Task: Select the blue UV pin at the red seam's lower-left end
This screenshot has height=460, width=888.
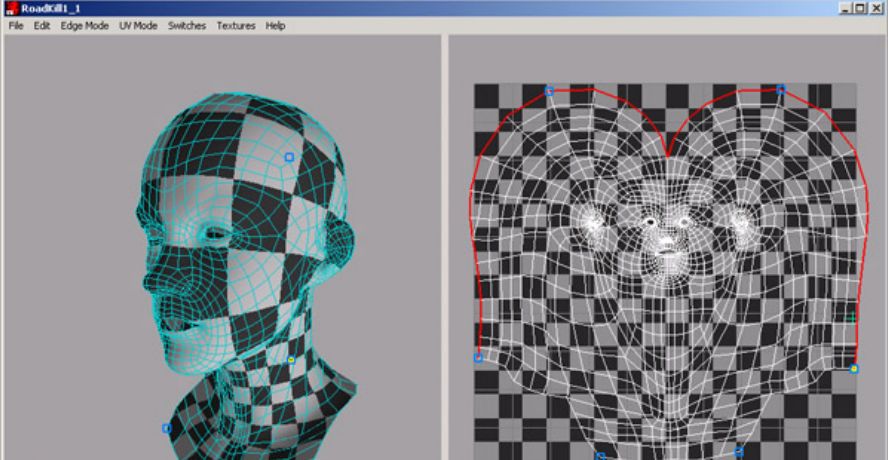Action: pyautogui.click(x=478, y=357)
